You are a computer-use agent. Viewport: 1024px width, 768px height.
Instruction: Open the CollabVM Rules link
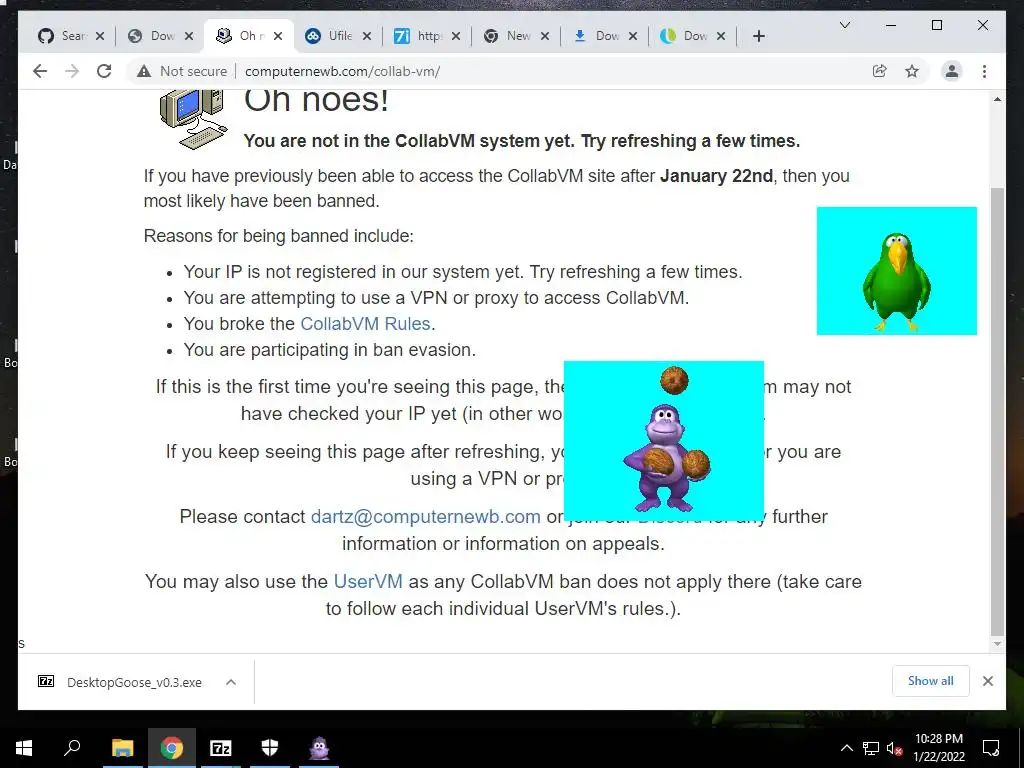coord(365,324)
